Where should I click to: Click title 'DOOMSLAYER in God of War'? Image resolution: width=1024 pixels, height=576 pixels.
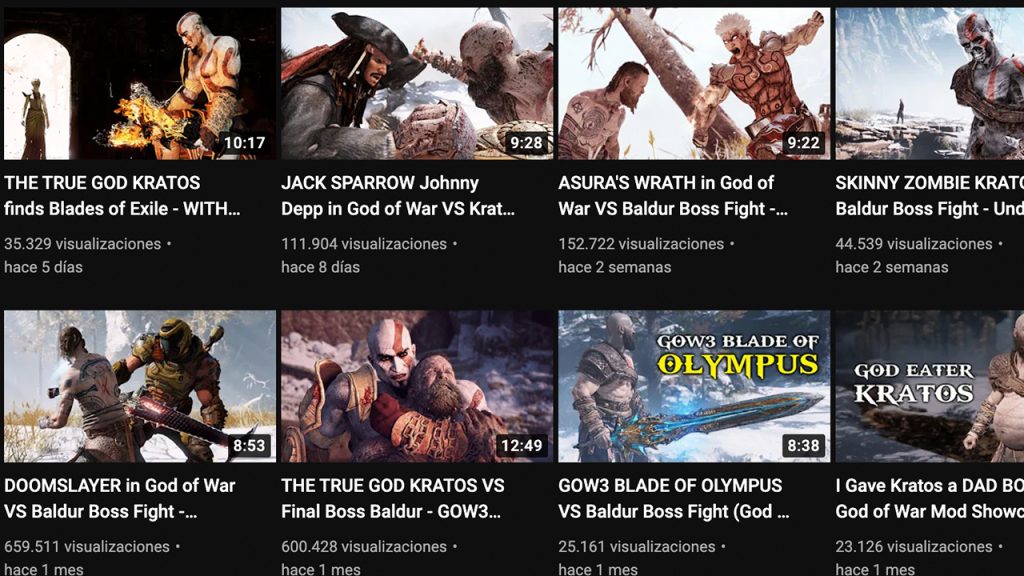[x=120, y=499]
